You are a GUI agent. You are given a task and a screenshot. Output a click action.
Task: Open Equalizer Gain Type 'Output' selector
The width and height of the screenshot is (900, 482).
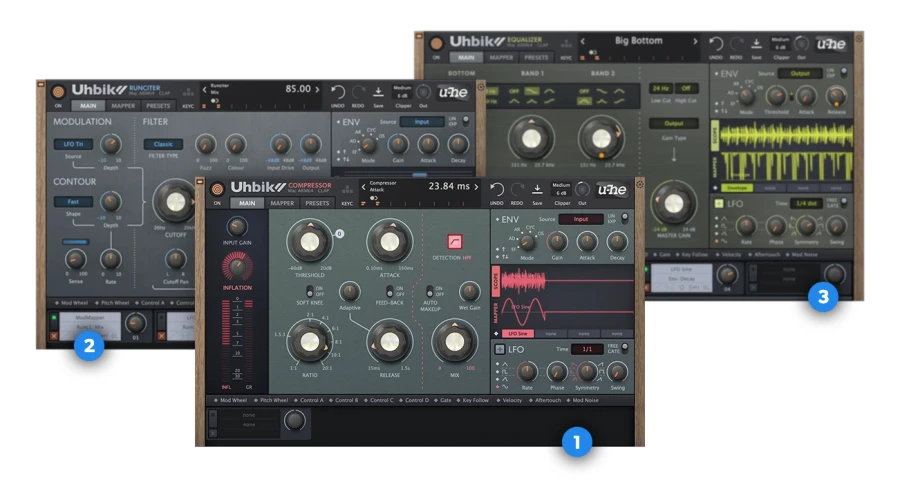pos(674,123)
